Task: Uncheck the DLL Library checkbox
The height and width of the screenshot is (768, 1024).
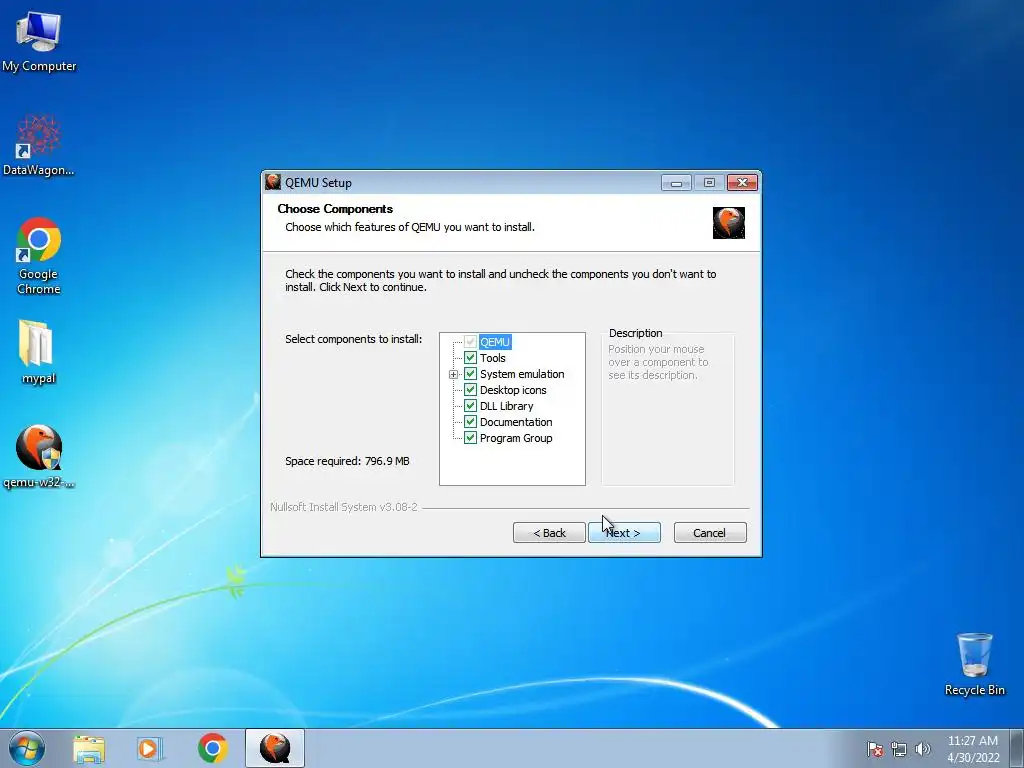Action: point(470,406)
